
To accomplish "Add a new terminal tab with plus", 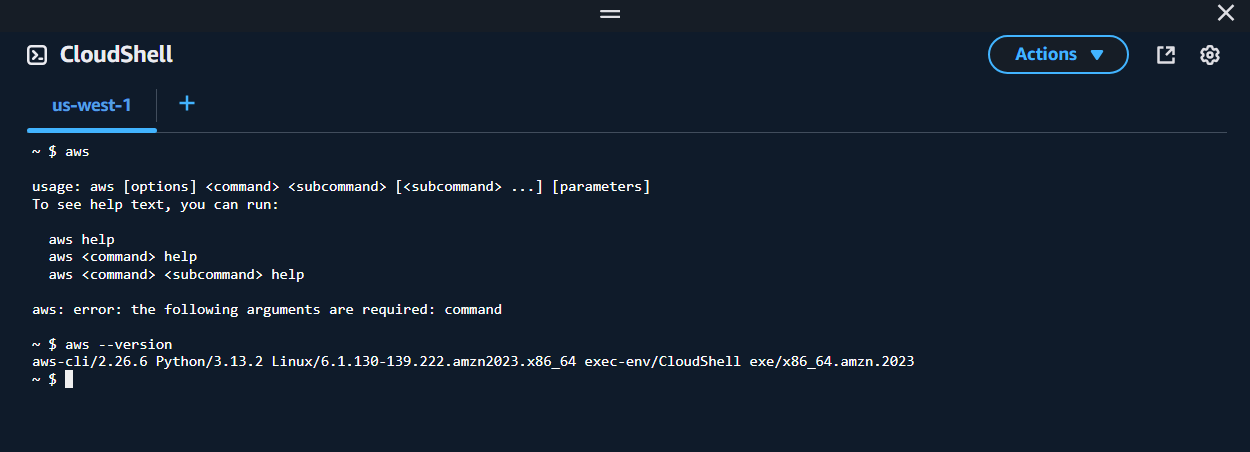I will 187,103.
